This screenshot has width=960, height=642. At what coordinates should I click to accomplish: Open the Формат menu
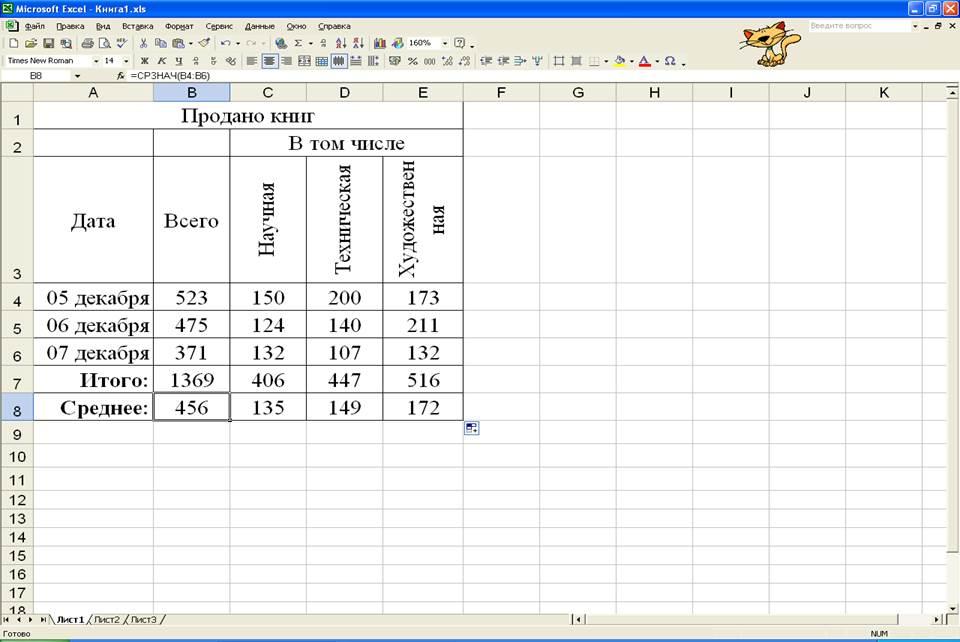(179, 26)
